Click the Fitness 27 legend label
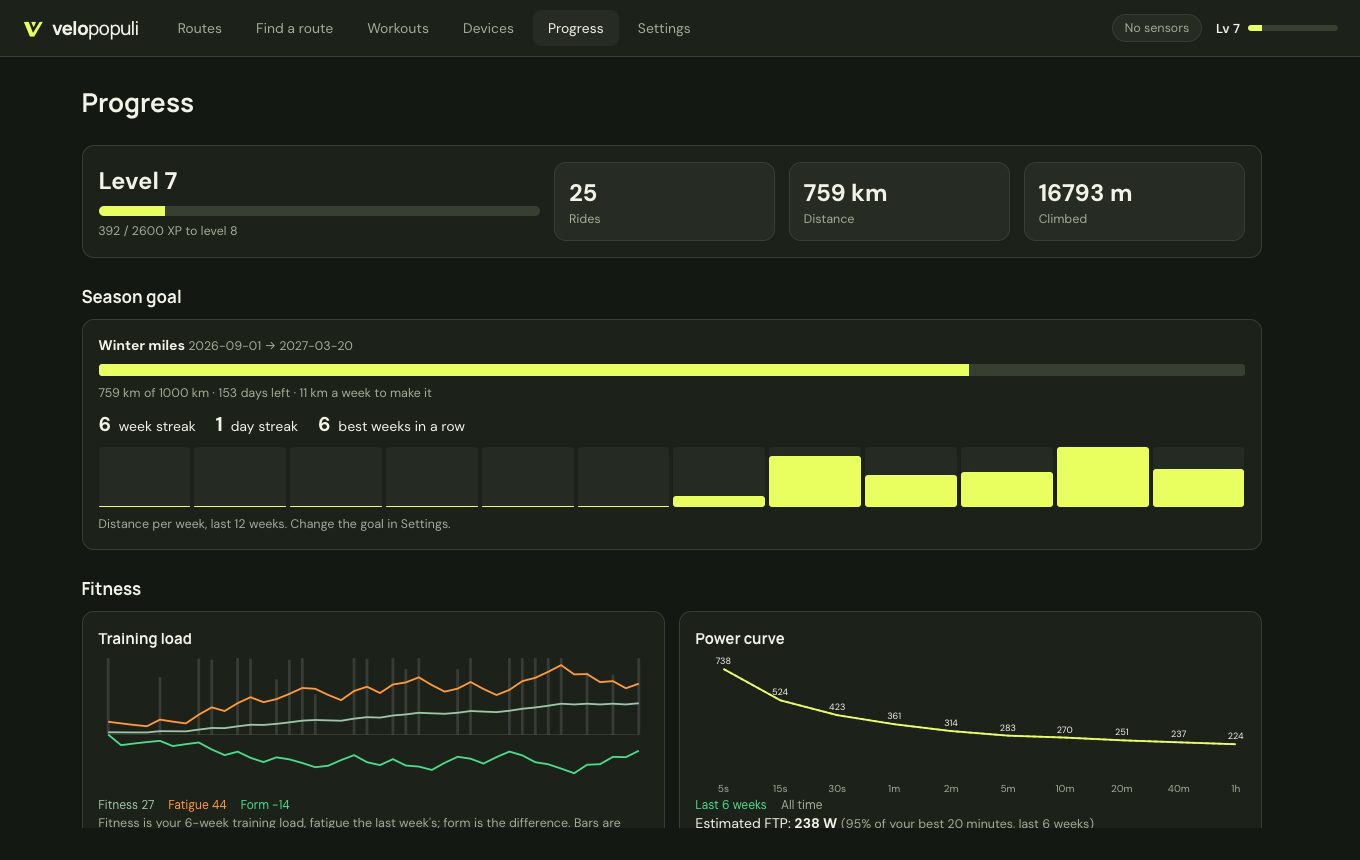This screenshot has height=860, width=1360. point(126,805)
